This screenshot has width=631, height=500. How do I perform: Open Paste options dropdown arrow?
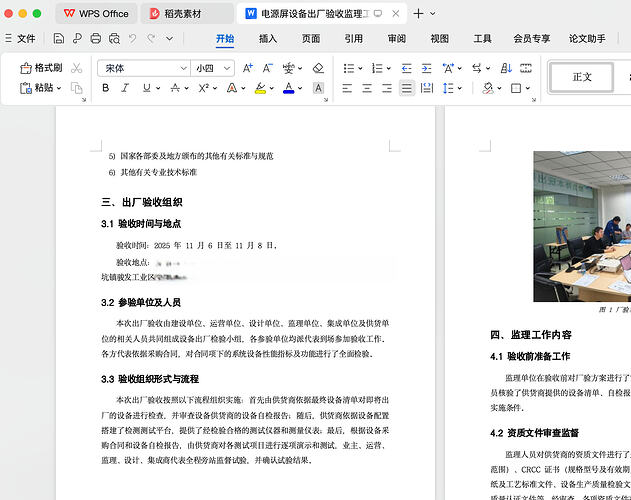59,88
